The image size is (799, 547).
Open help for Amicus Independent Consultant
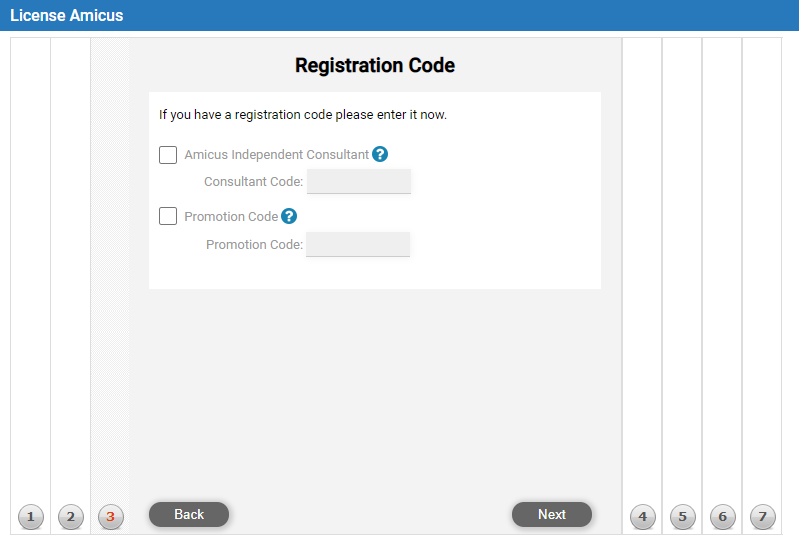380,154
